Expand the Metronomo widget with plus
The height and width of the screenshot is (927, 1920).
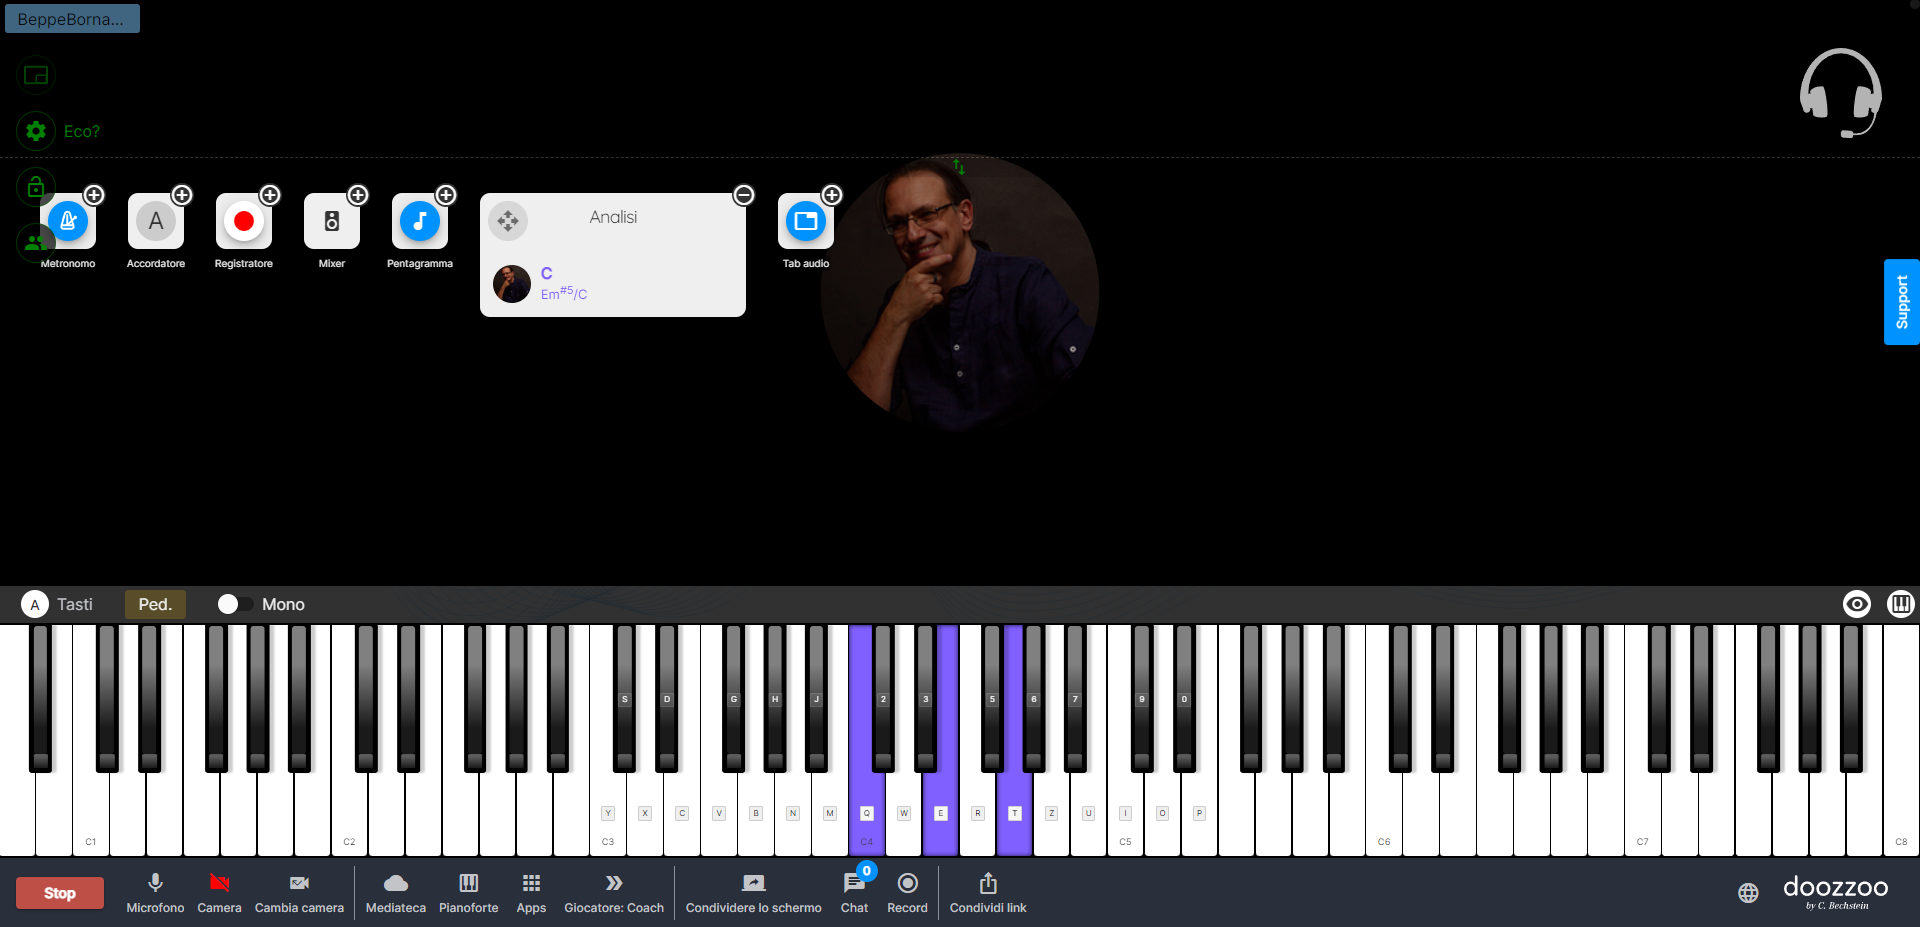[94, 195]
